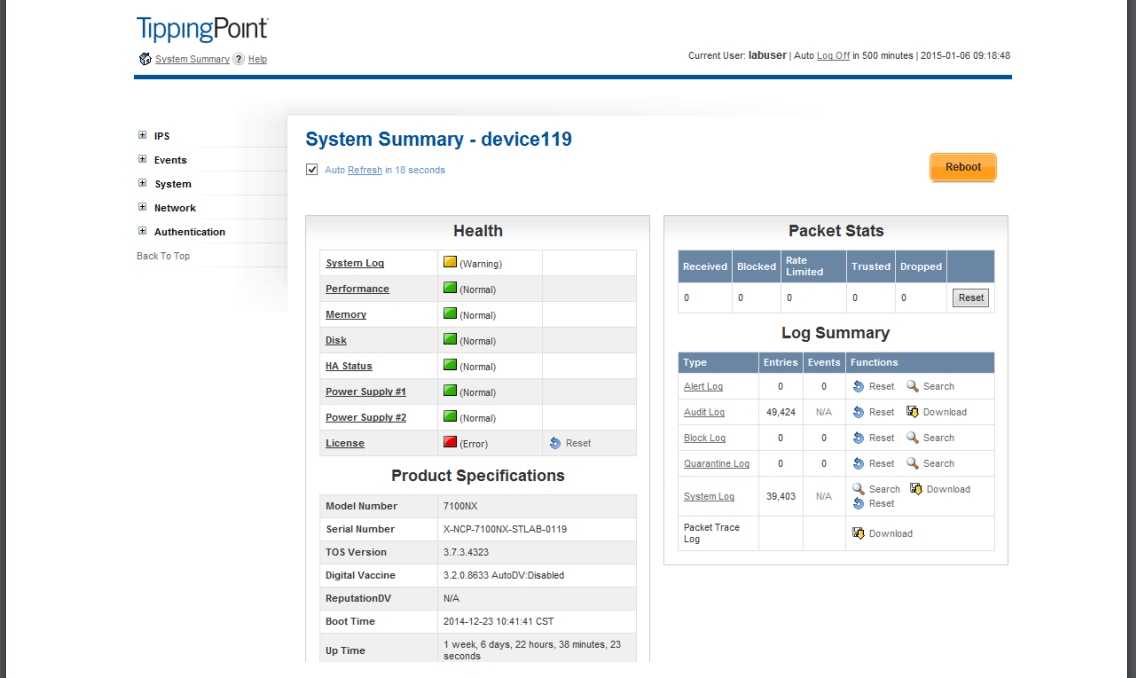Click Packet Trace Log download icon
Image resolution: width=1136 pixels, height=678 pixels.
pyautogui.click(x=858, y=533)
